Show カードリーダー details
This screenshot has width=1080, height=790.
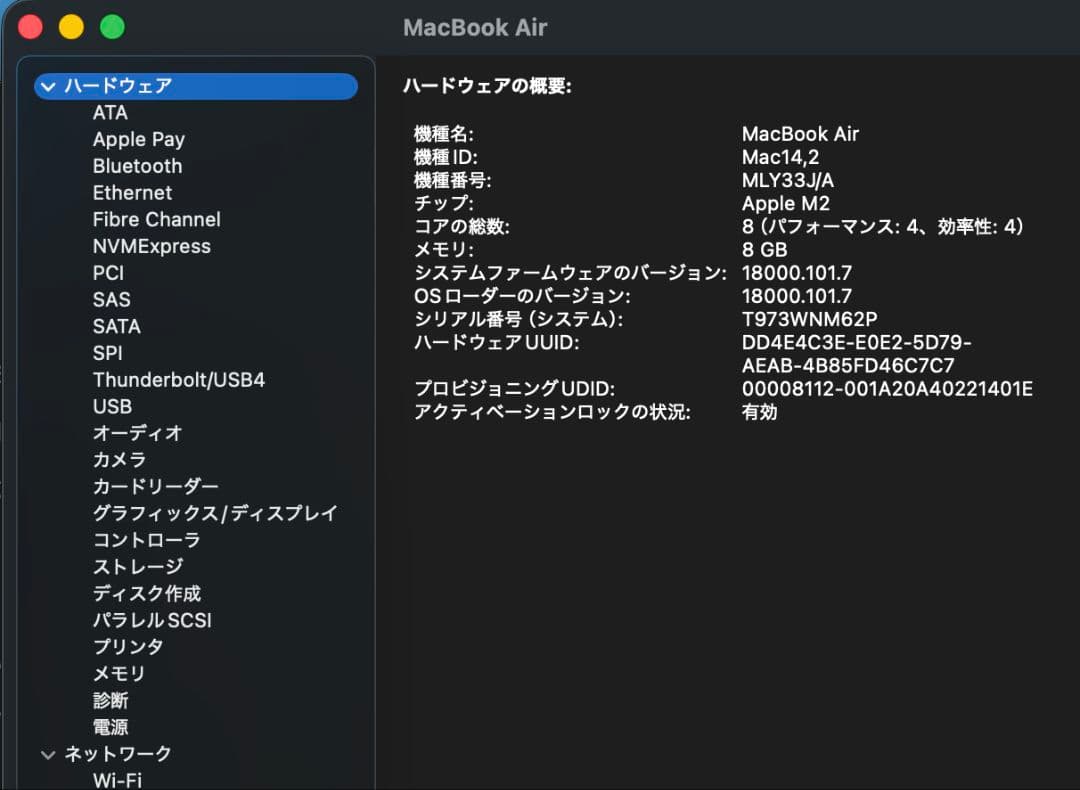tap(156, 487)
